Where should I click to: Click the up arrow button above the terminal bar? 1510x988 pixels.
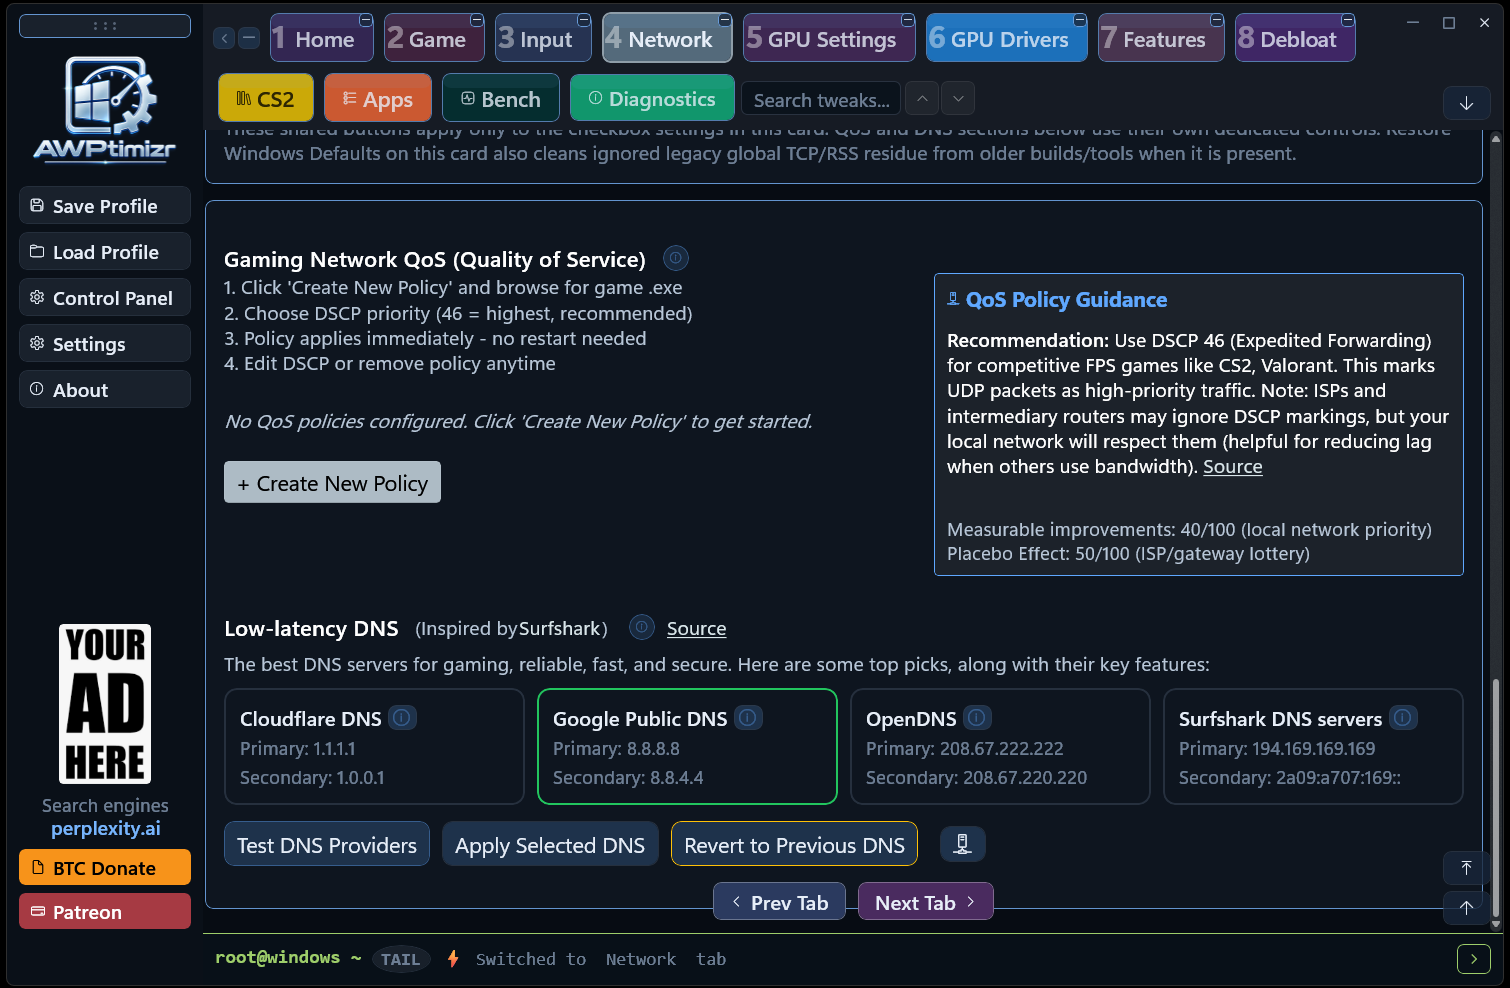pos(1466,908)
